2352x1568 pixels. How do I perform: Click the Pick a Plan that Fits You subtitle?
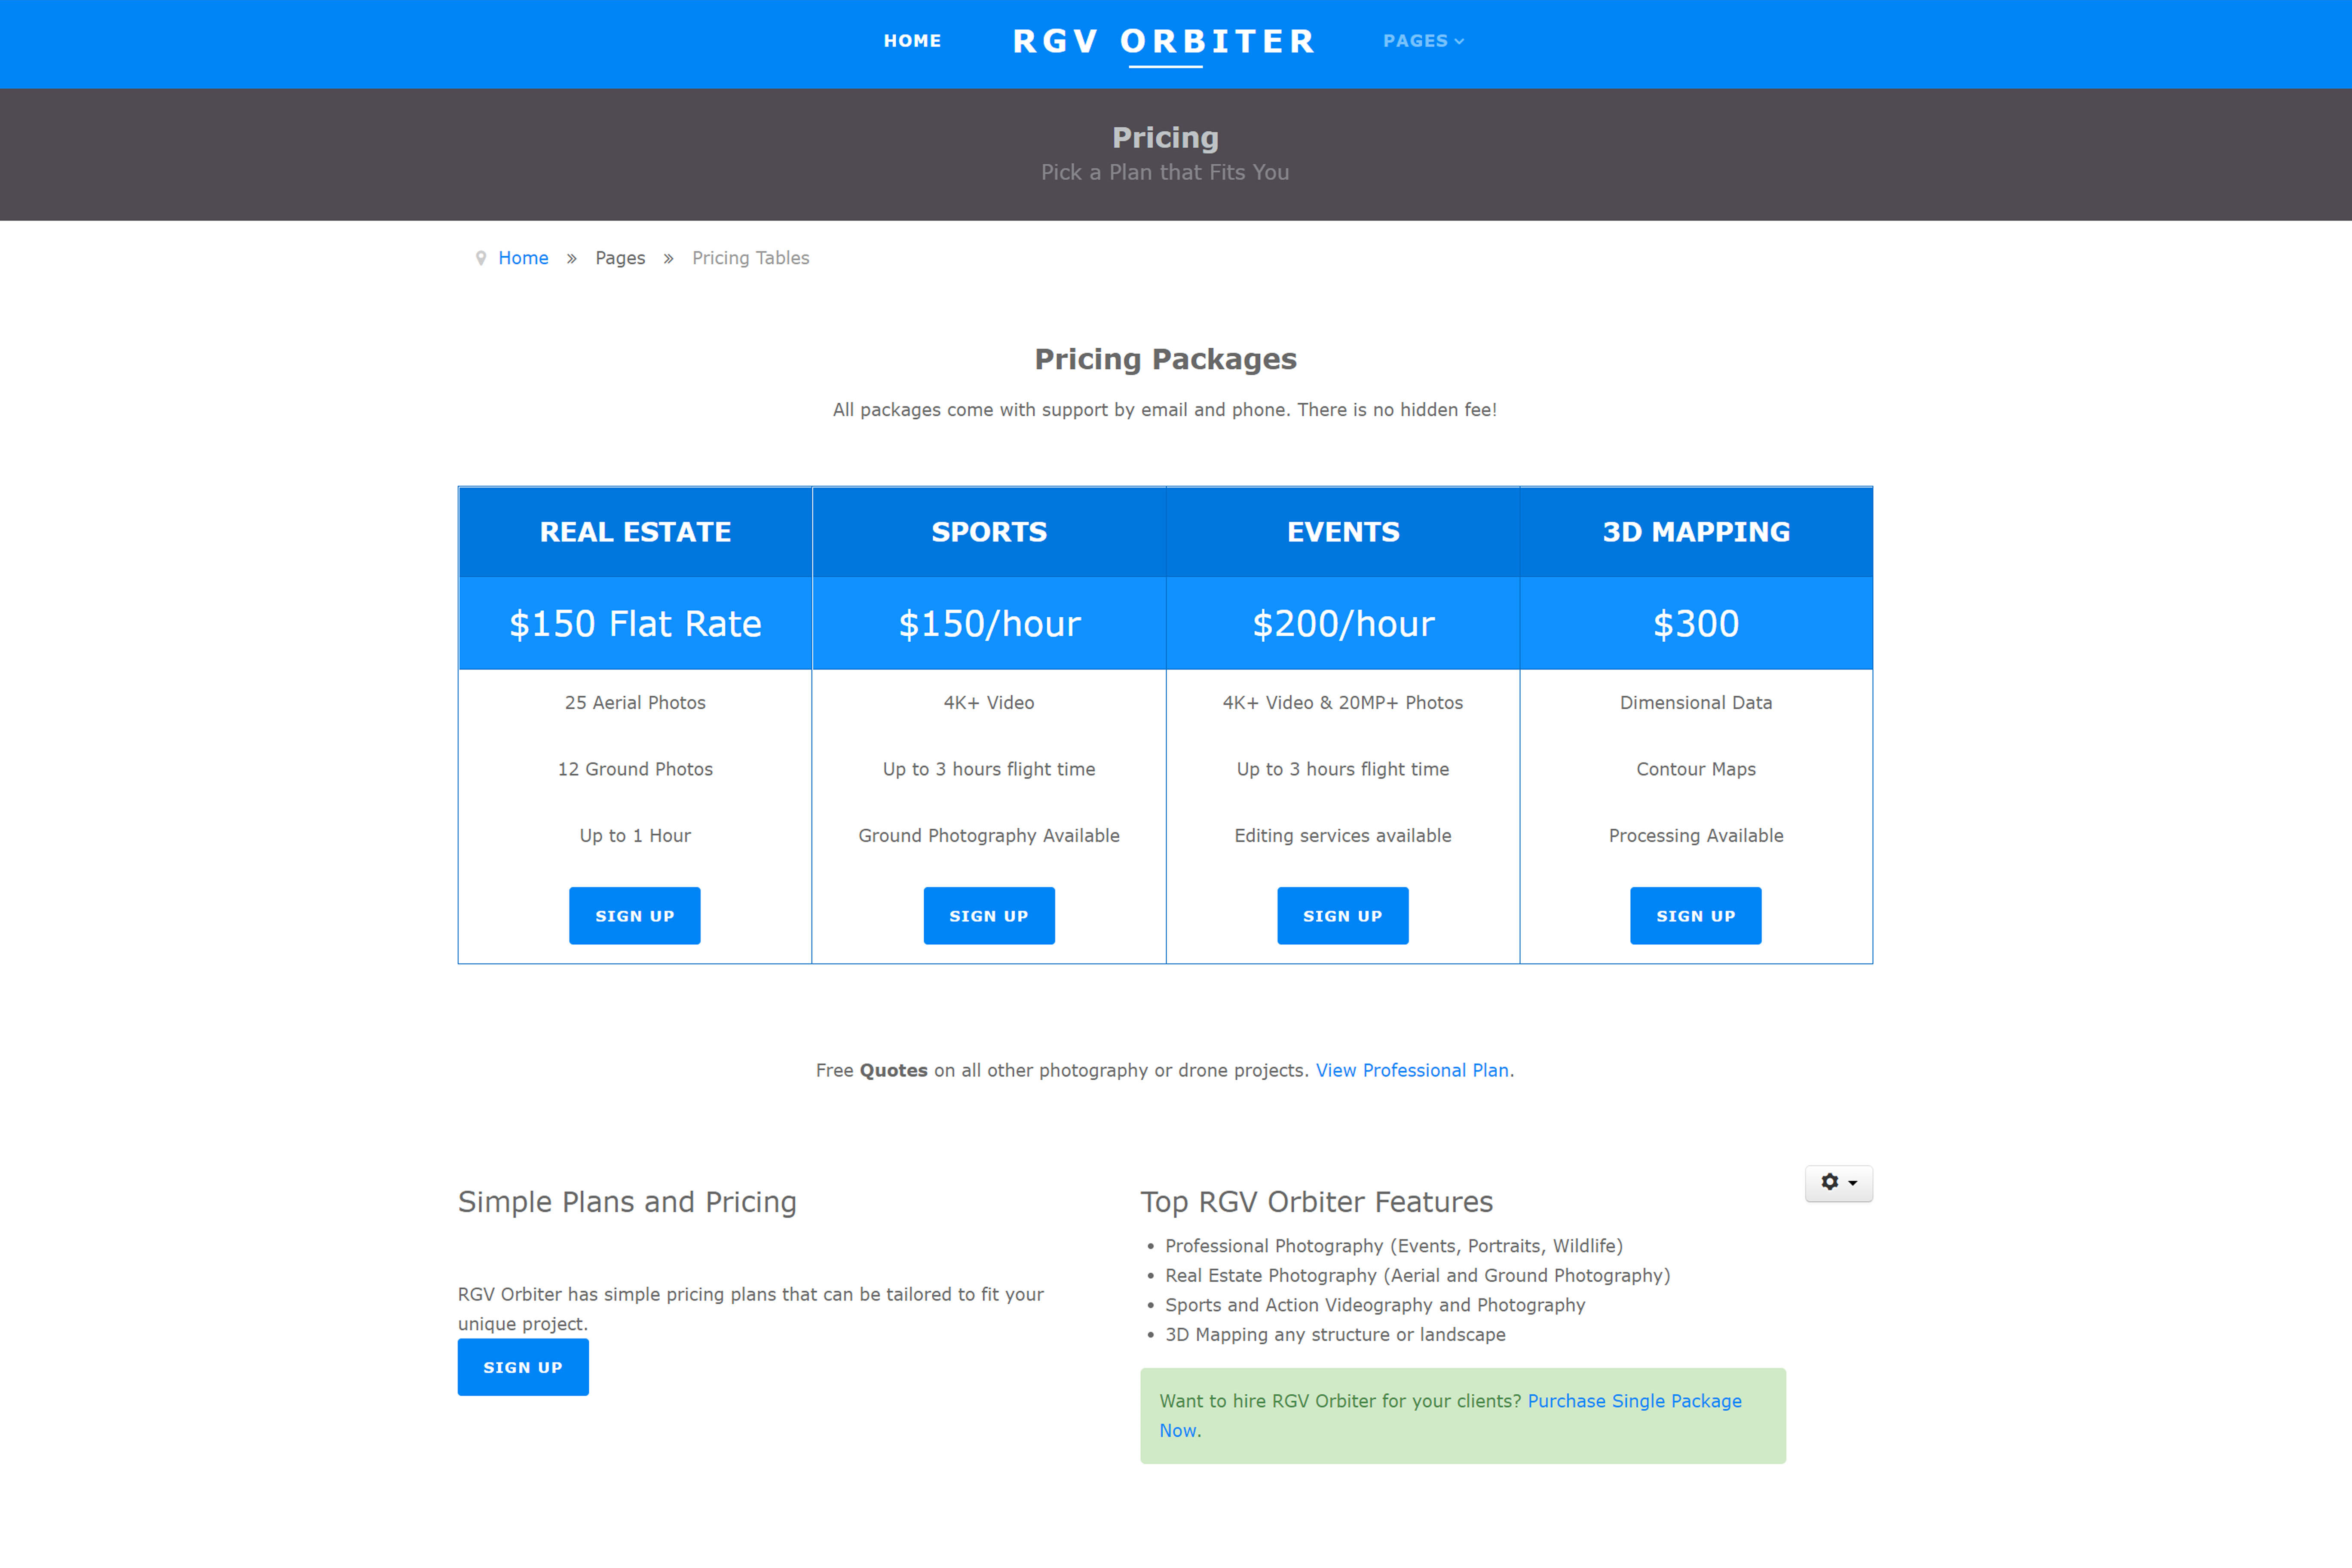(1165, 172)
